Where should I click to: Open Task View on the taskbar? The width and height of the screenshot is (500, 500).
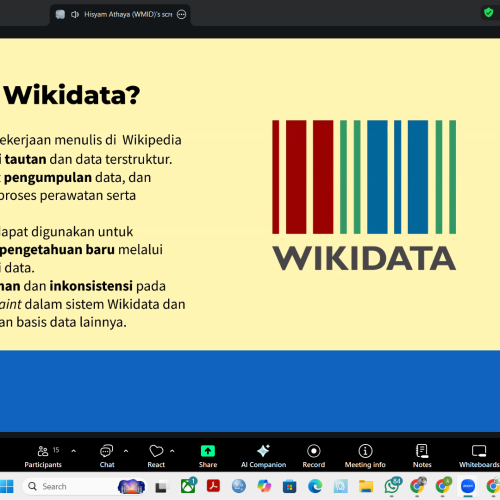[161, 487]
